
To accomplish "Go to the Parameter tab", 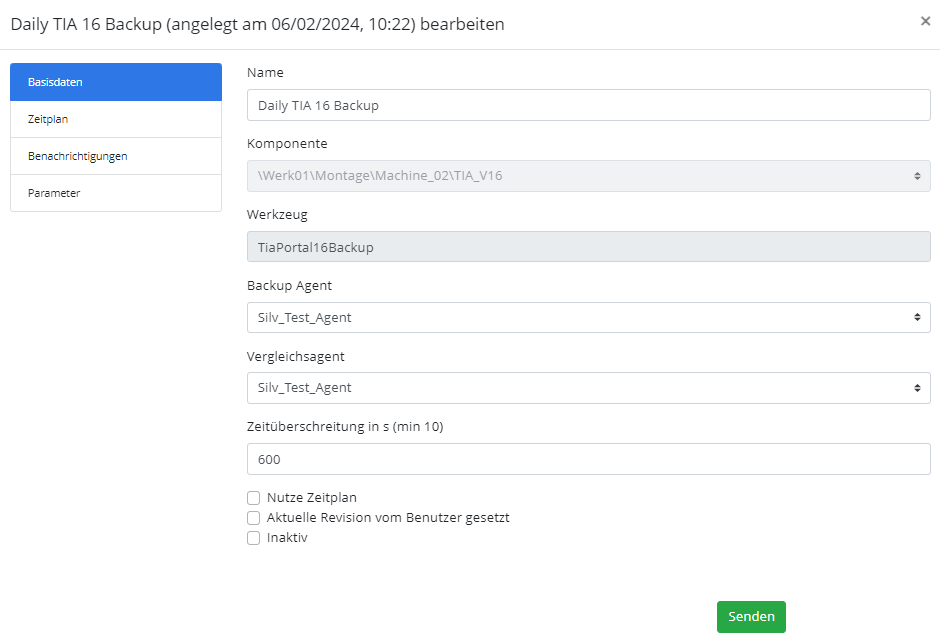I will 116,193.
